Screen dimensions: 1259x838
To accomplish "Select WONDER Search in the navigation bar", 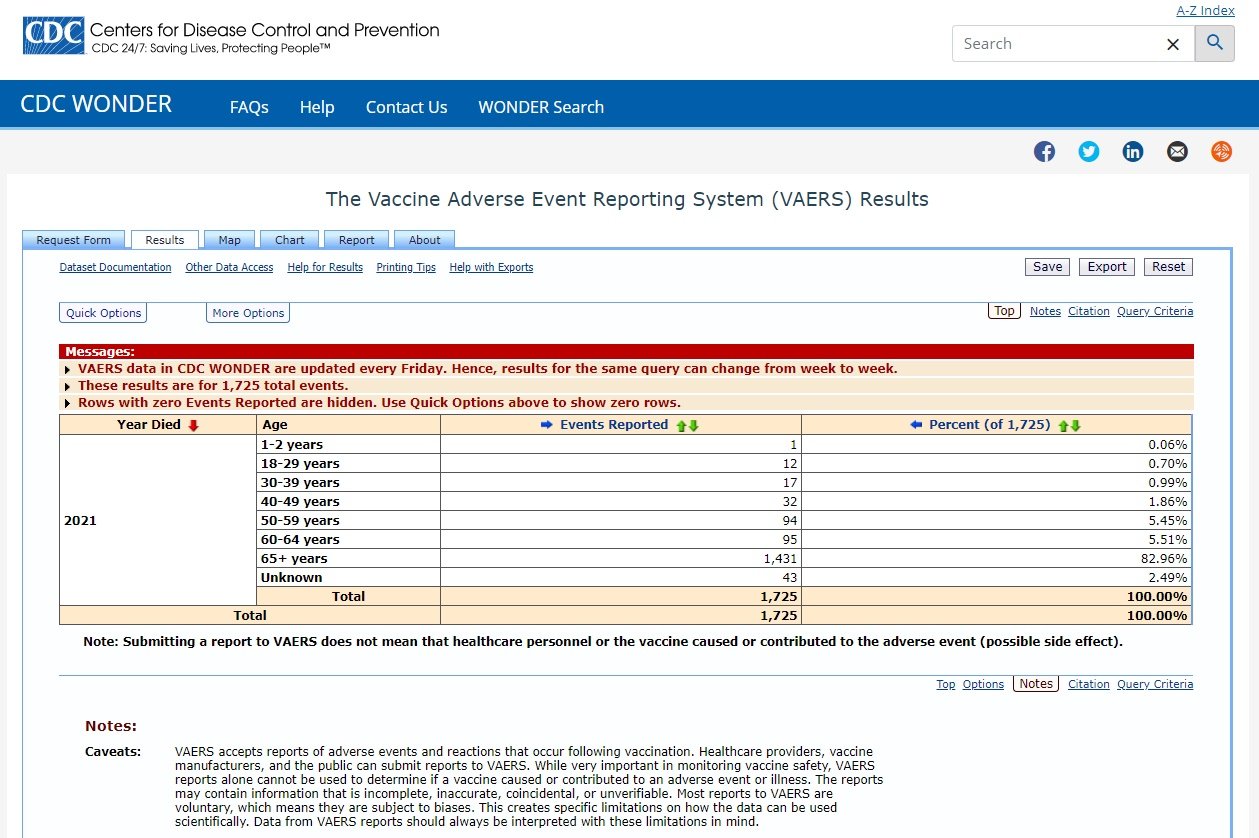I will point(540,107).
